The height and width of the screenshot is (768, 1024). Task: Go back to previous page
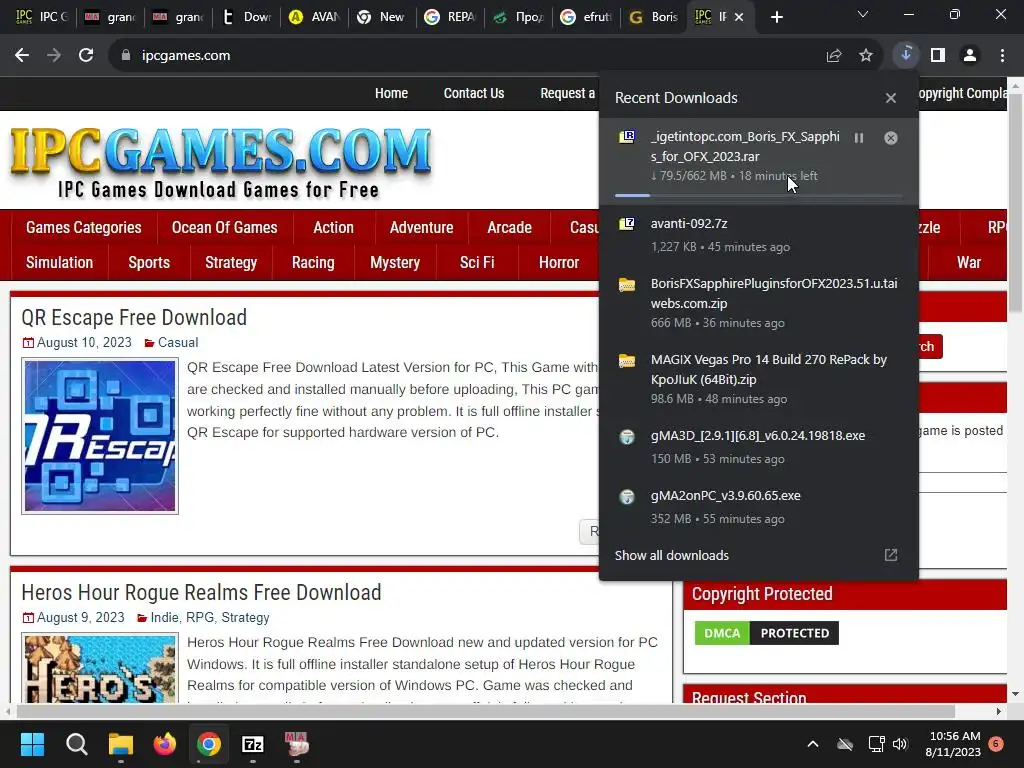point(22,56)
